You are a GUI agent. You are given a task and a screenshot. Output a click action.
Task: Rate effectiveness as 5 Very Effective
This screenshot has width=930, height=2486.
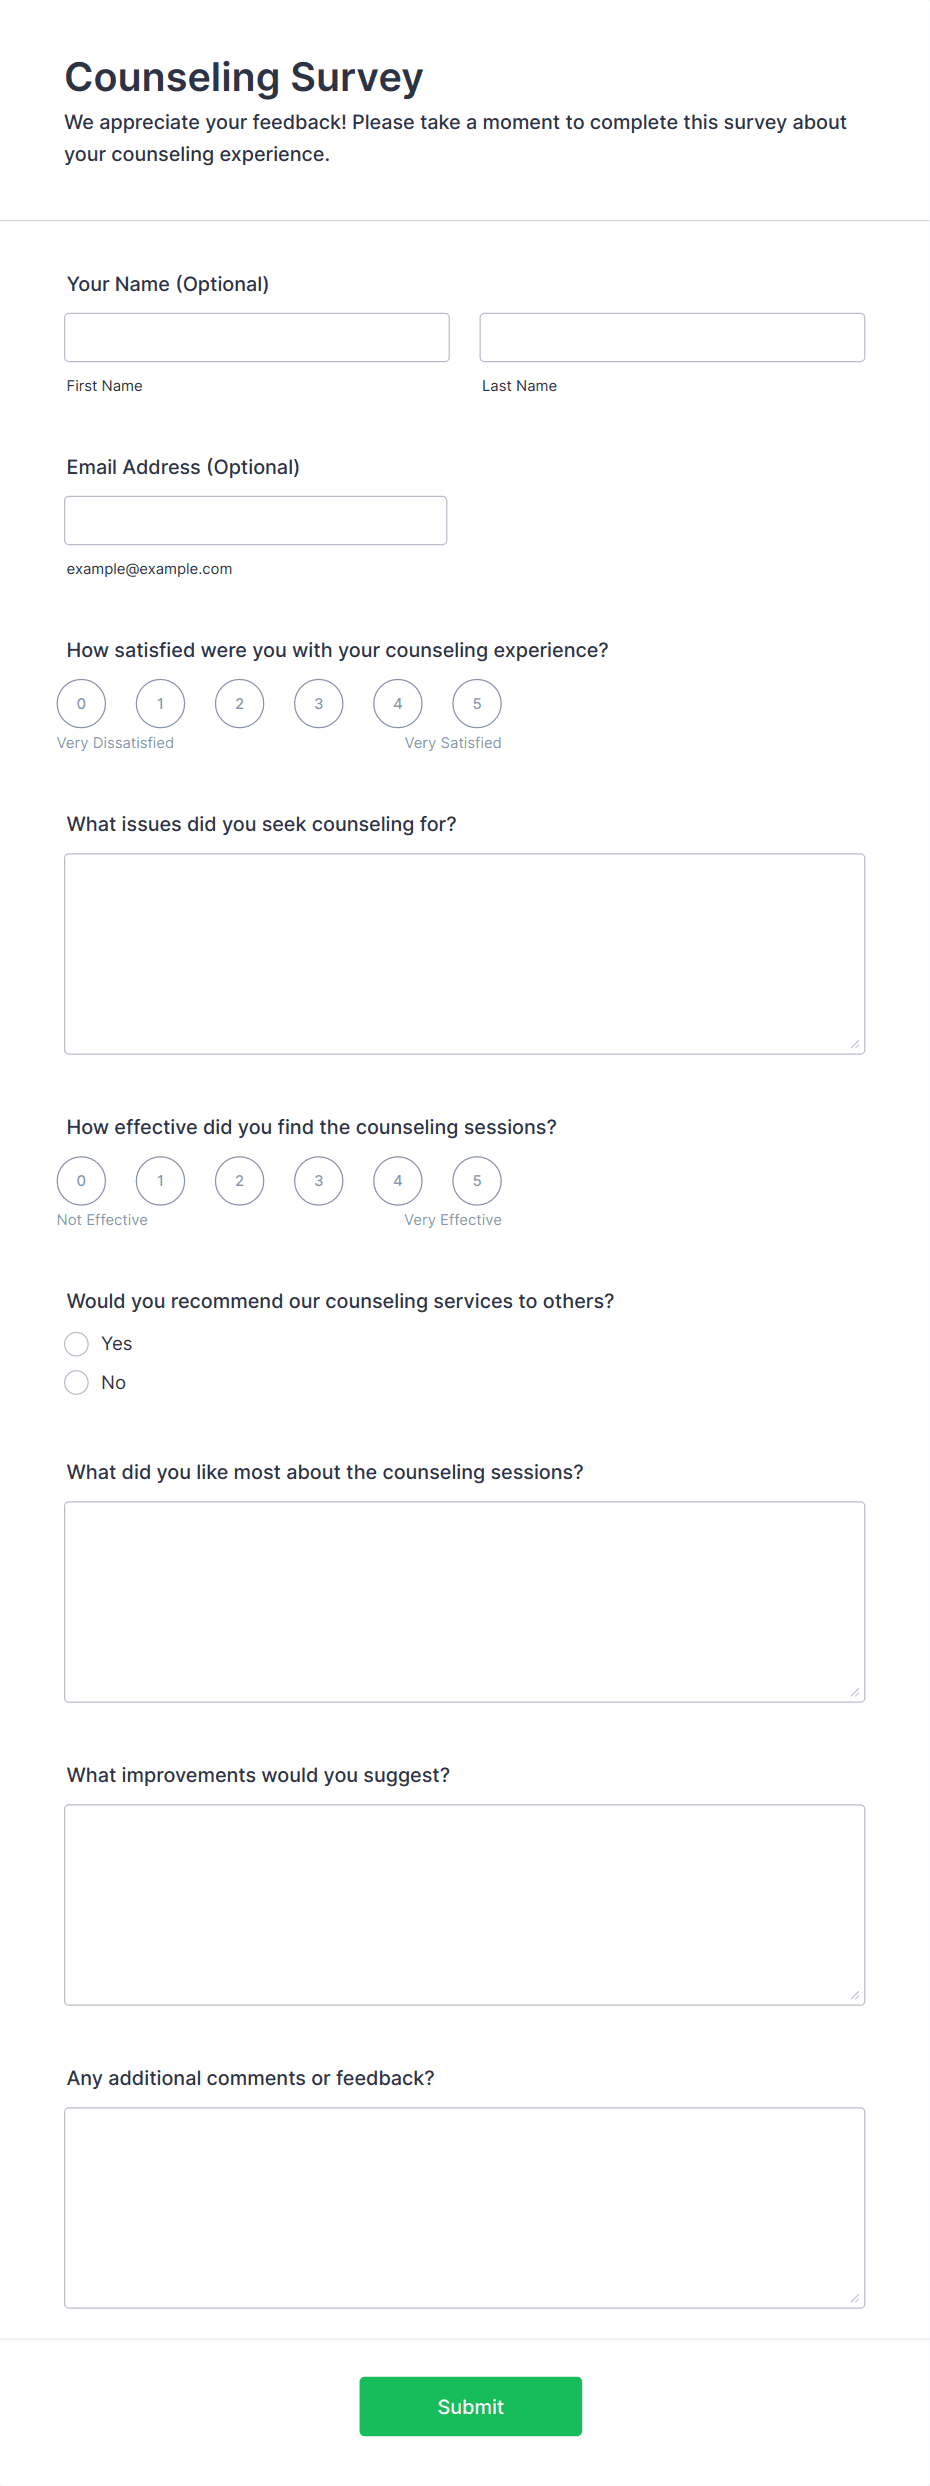point(477,1180)
